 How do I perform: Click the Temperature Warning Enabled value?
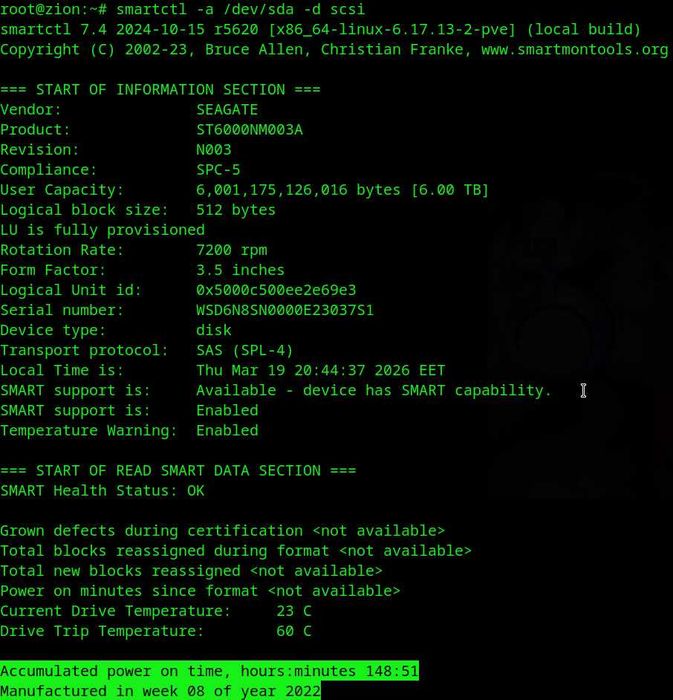tap(227, 431)
